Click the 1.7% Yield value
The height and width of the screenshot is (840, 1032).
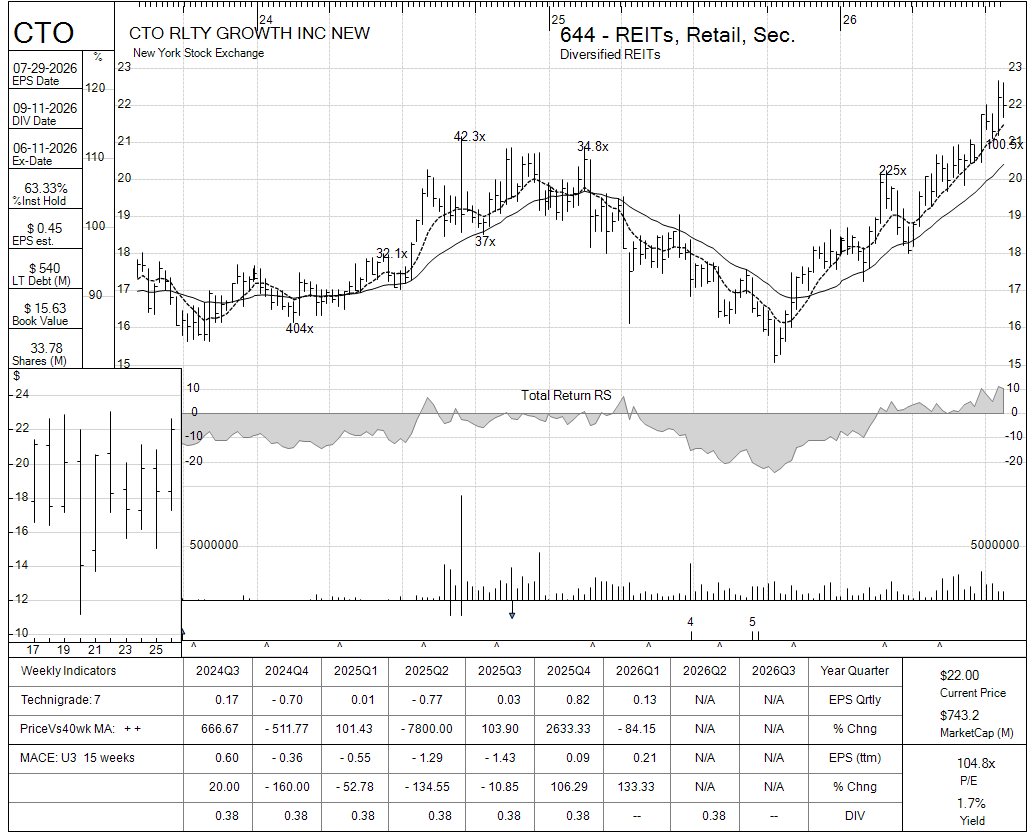971,804
